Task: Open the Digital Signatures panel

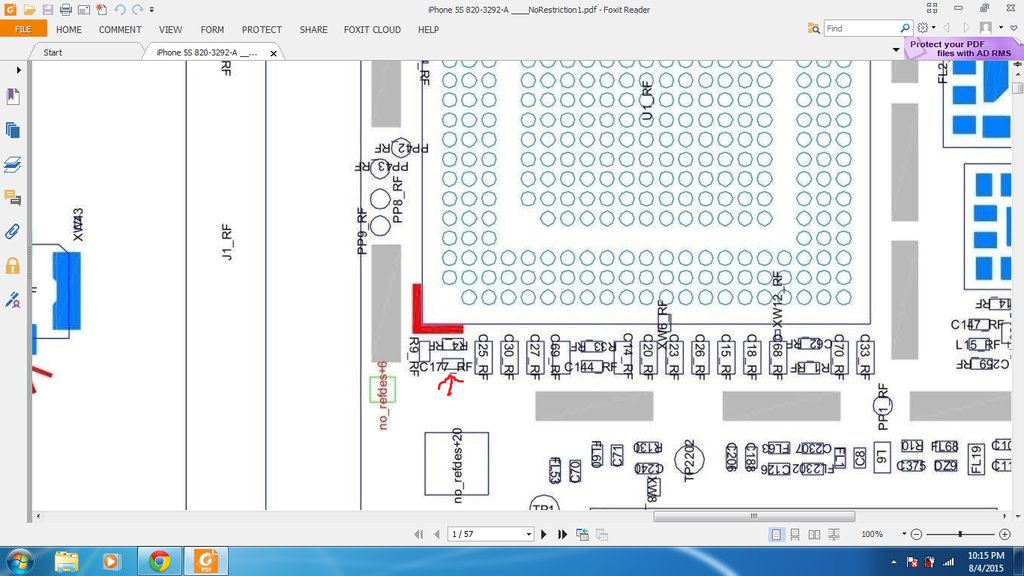Action: pyautogui.click(x=13, y=299)
